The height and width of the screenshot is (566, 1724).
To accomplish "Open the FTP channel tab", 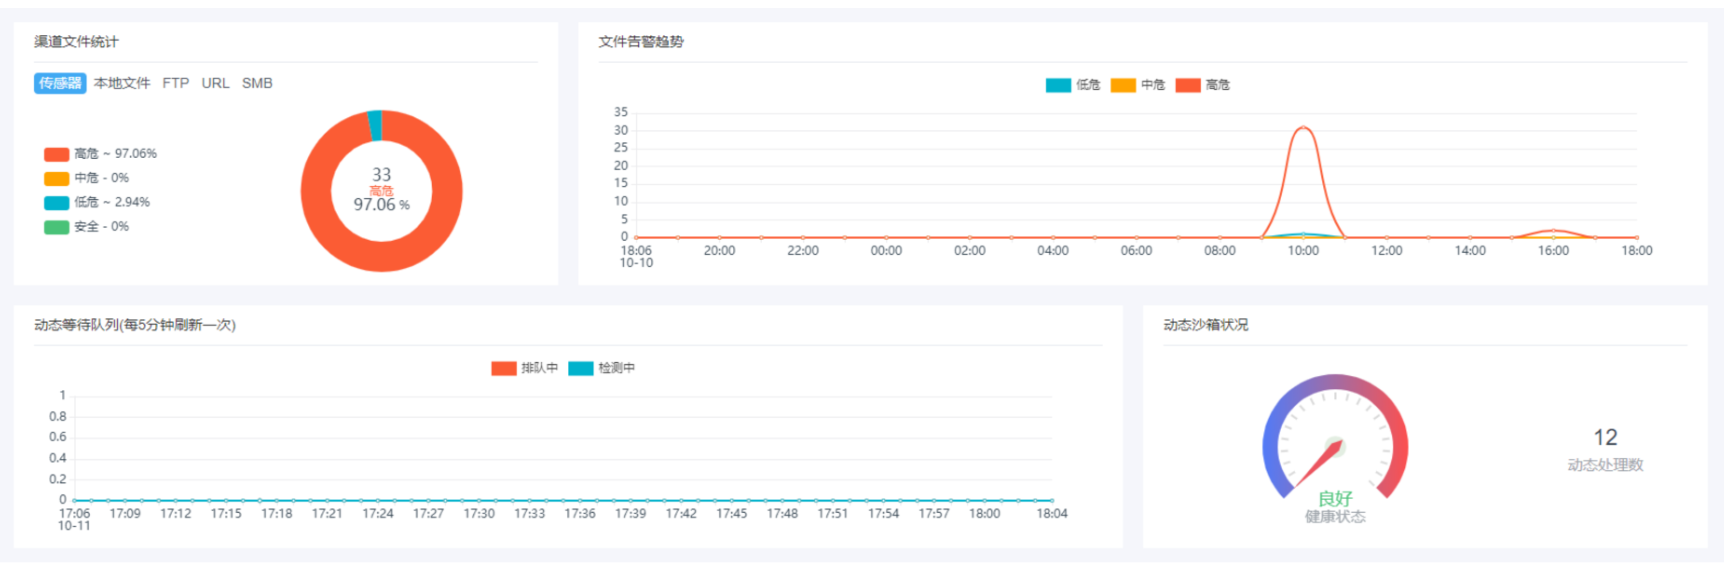I will point(176,83).
